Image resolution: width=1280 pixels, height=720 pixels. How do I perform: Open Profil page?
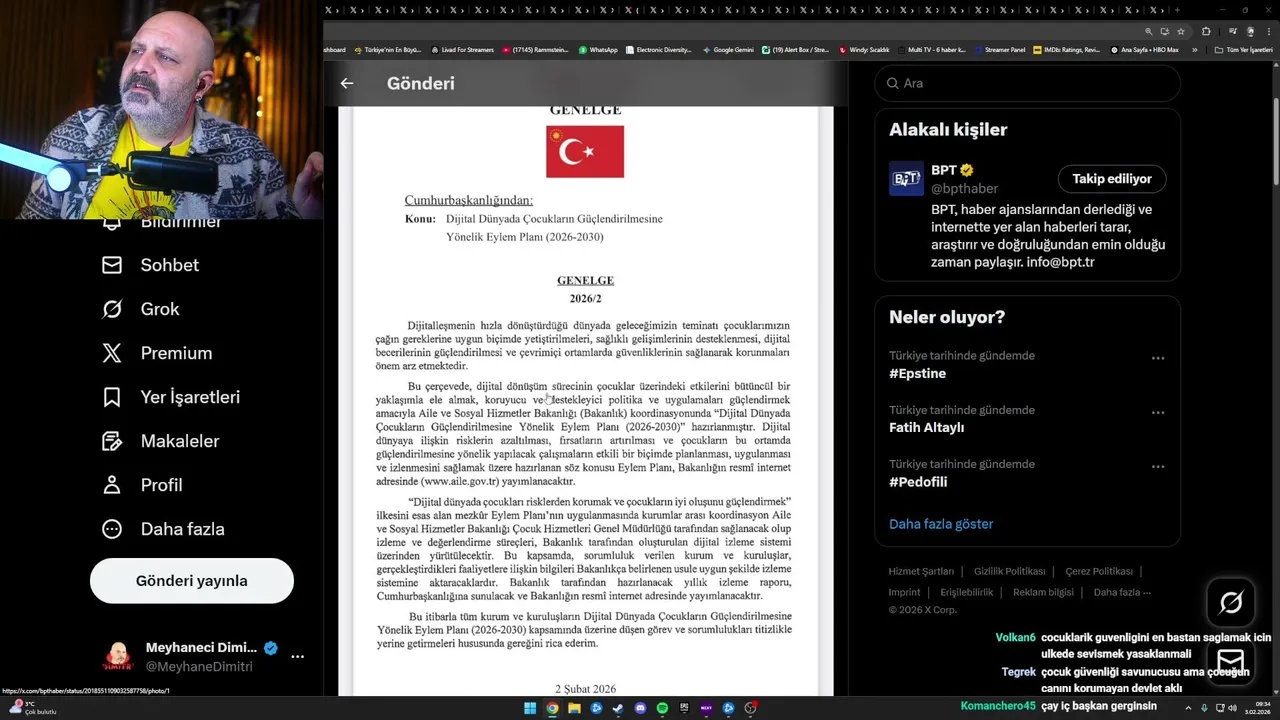point(142,485)
